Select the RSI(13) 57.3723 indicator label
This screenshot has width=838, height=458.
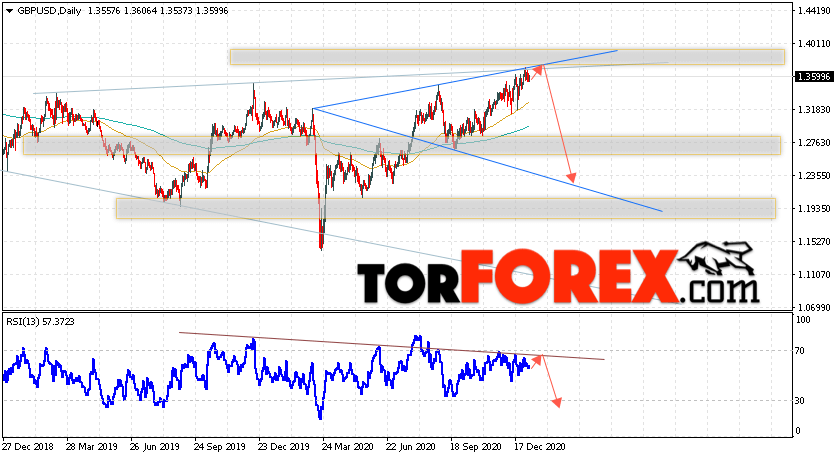pos(40,322)
